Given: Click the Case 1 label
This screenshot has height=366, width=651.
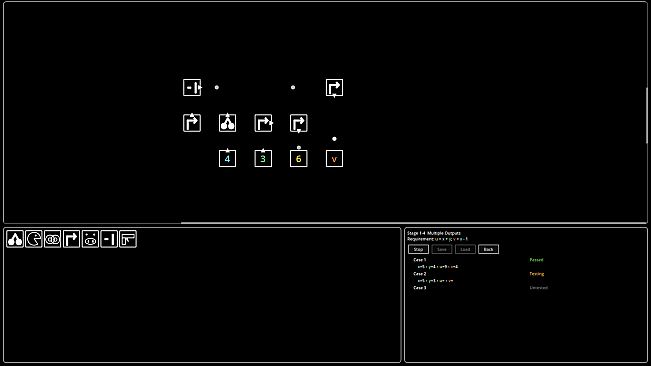Looking at the screenshot, I should coord(420,260).
